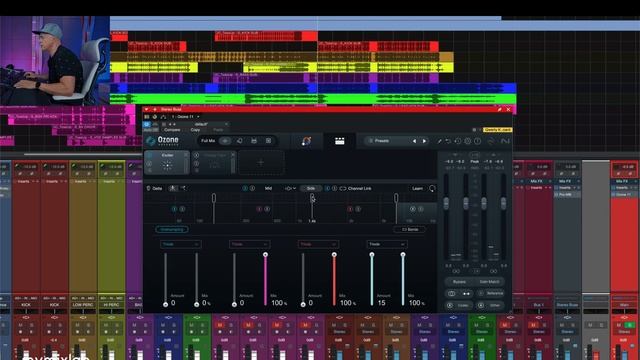This screenshot has height=360, width=640.
Task: Select the Side channel tab
Action: [311, 188]
